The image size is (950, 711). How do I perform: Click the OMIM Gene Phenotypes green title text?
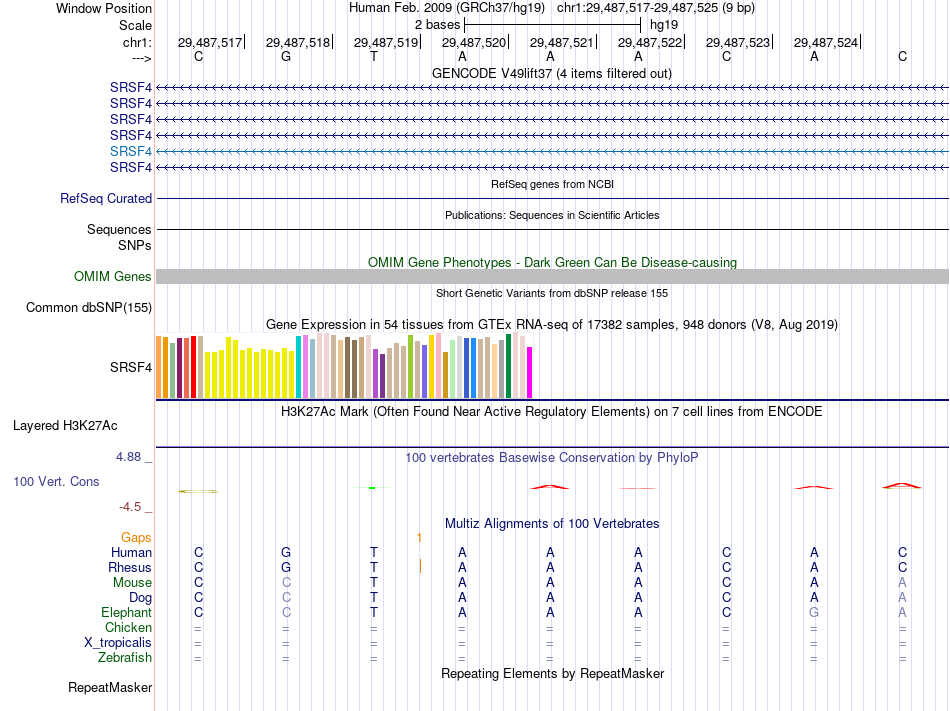[x=551, y=263]
